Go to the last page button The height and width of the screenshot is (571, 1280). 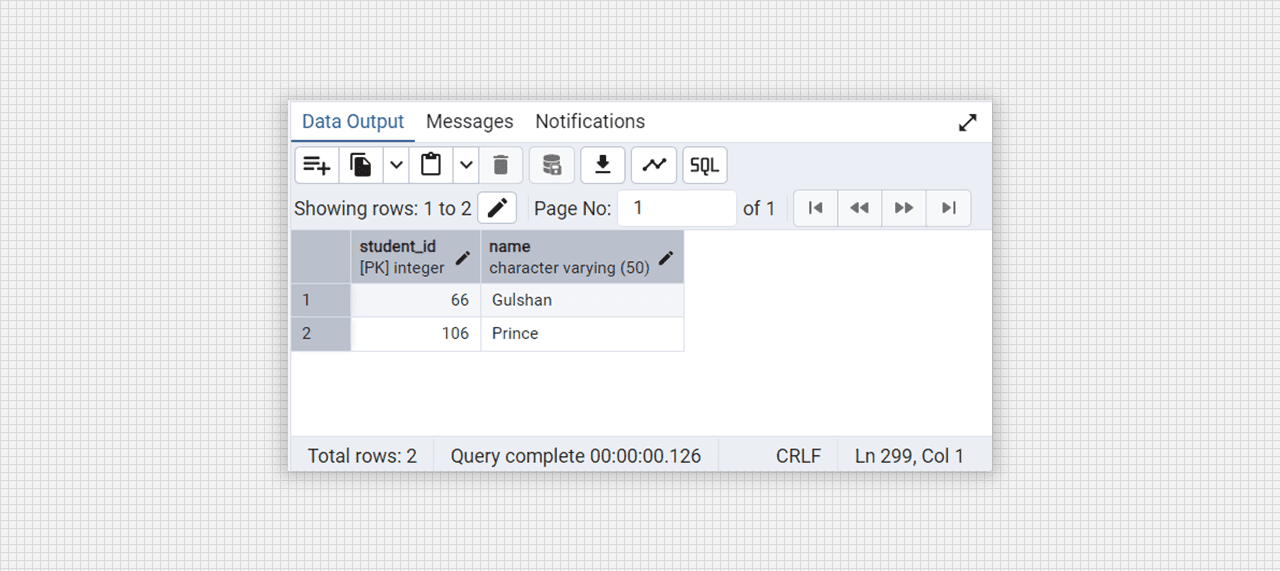(949, 208)
